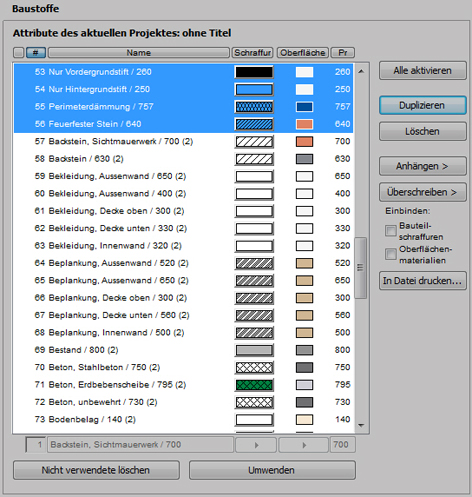This screenshot has width=472, height=497.
Task: Click hatch icon for Beton, Stahlbeton / 750
Action: click(x=254, y=367)
